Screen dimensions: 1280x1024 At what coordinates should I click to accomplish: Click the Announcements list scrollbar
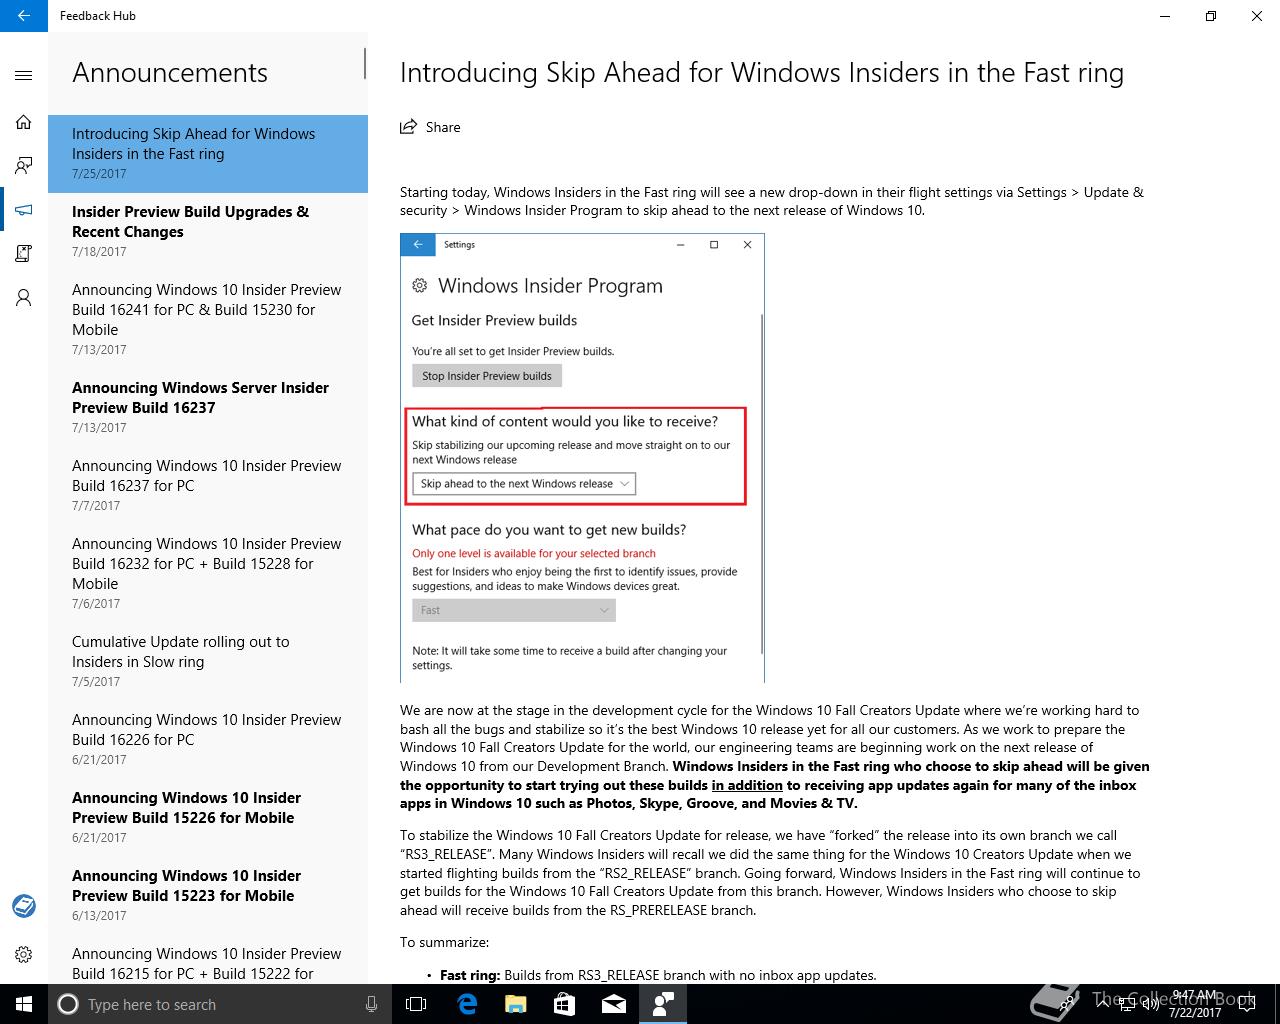[x=365, y=64]
